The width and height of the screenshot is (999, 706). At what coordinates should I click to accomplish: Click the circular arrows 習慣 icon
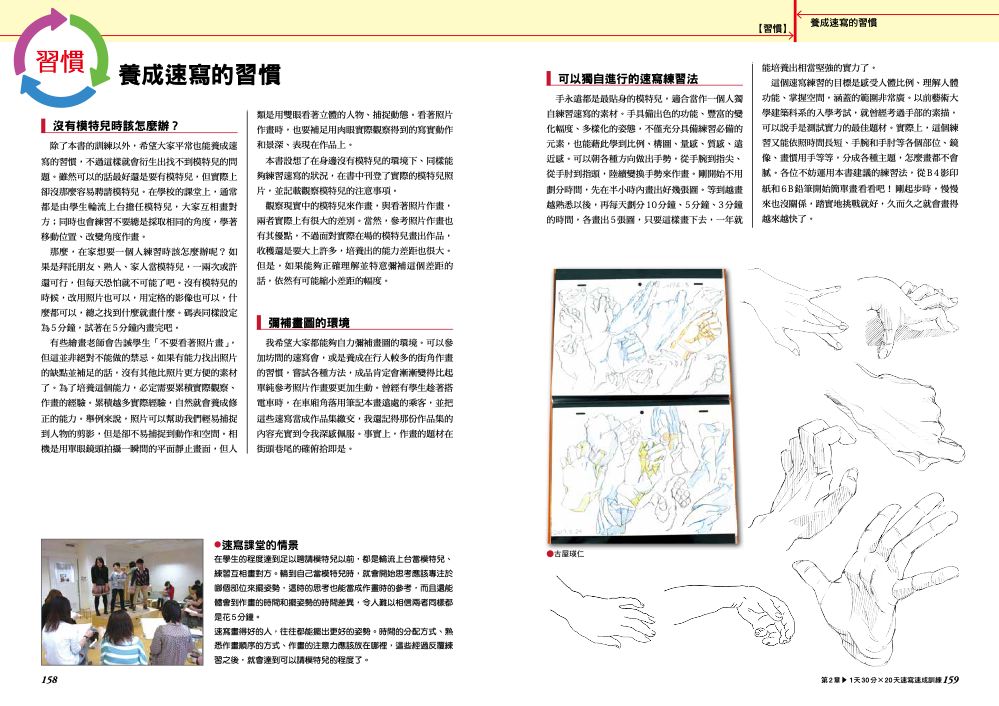(x=61, y=61)
